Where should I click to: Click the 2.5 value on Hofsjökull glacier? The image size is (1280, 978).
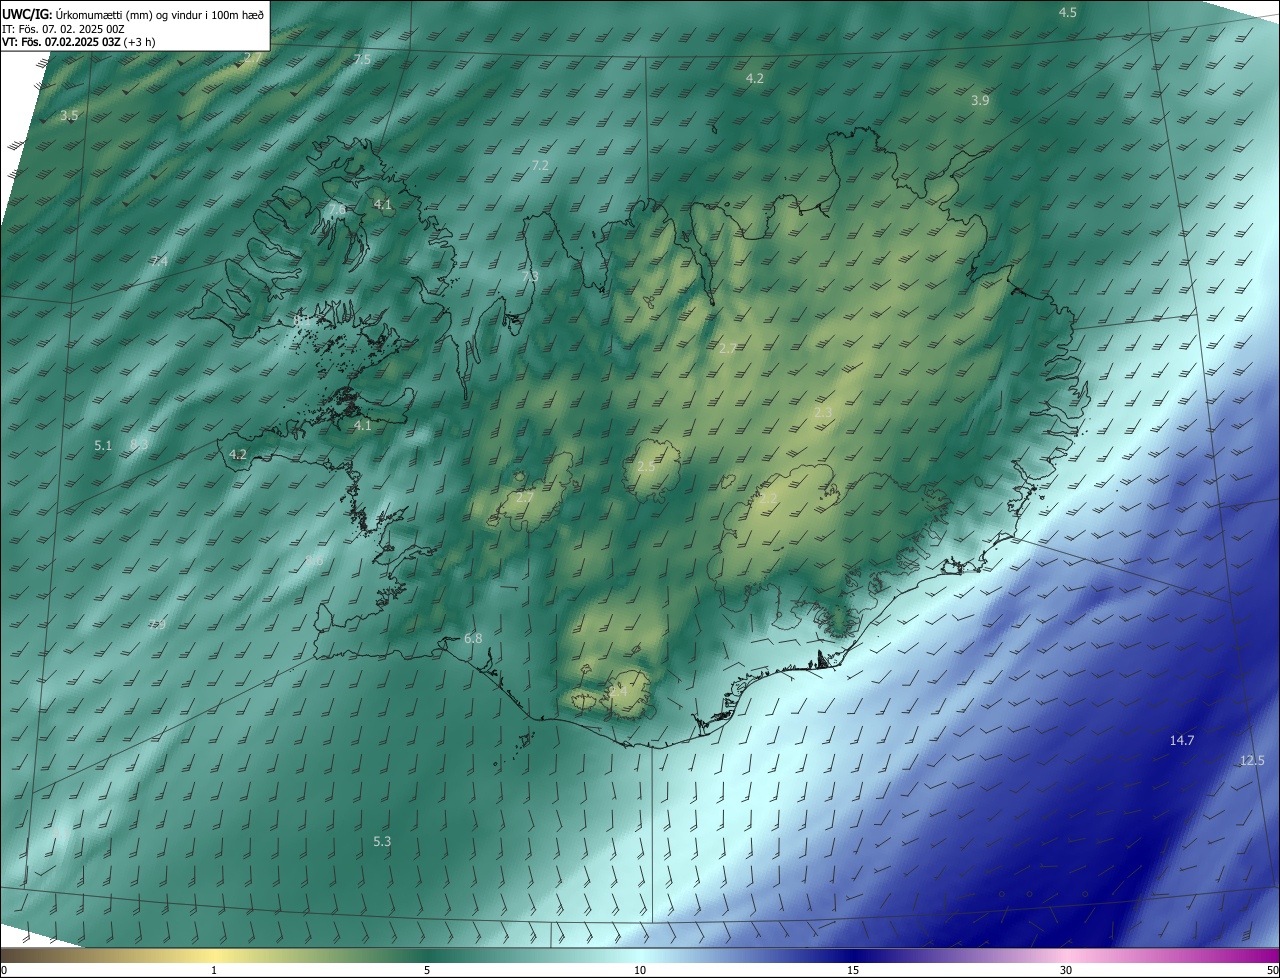[x=646, y=467]
